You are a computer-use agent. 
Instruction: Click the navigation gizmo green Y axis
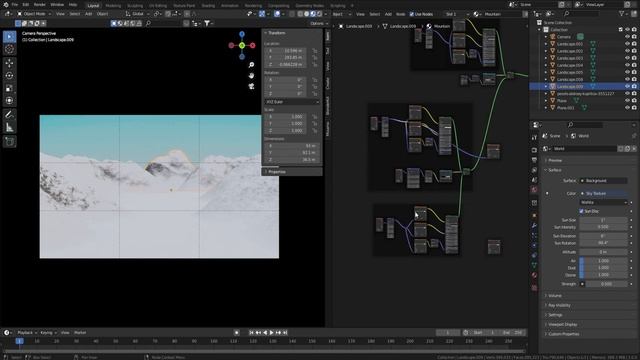click(x=242, y=46)
